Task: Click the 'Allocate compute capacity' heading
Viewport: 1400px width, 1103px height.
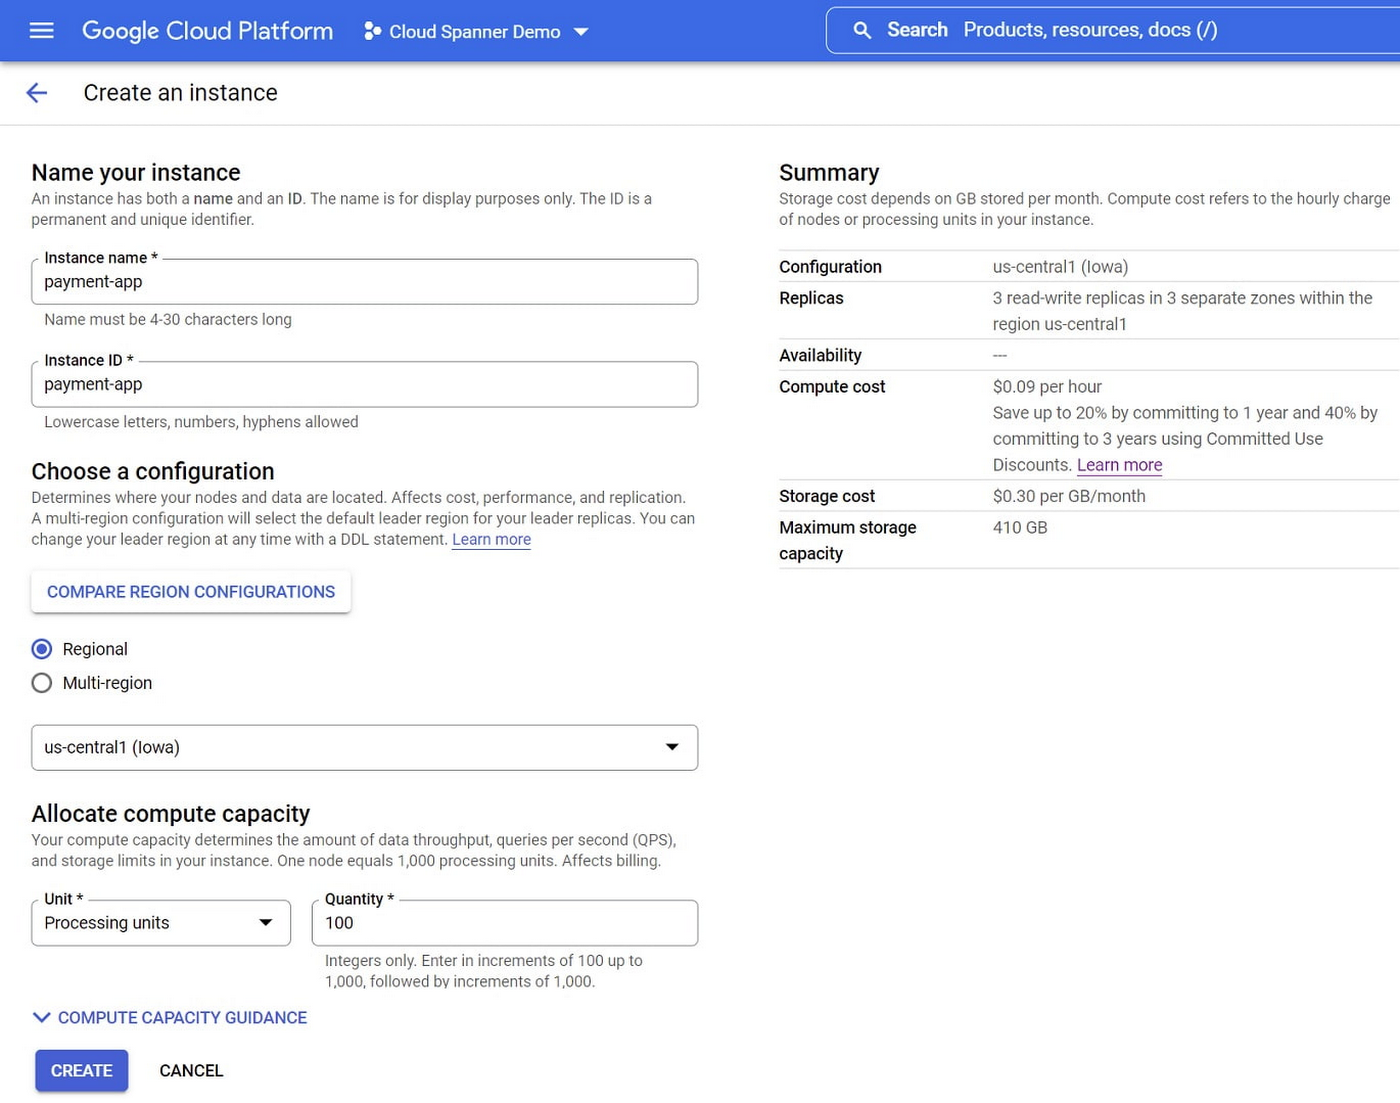Action: pyautogui.click(x=170, y=814)
